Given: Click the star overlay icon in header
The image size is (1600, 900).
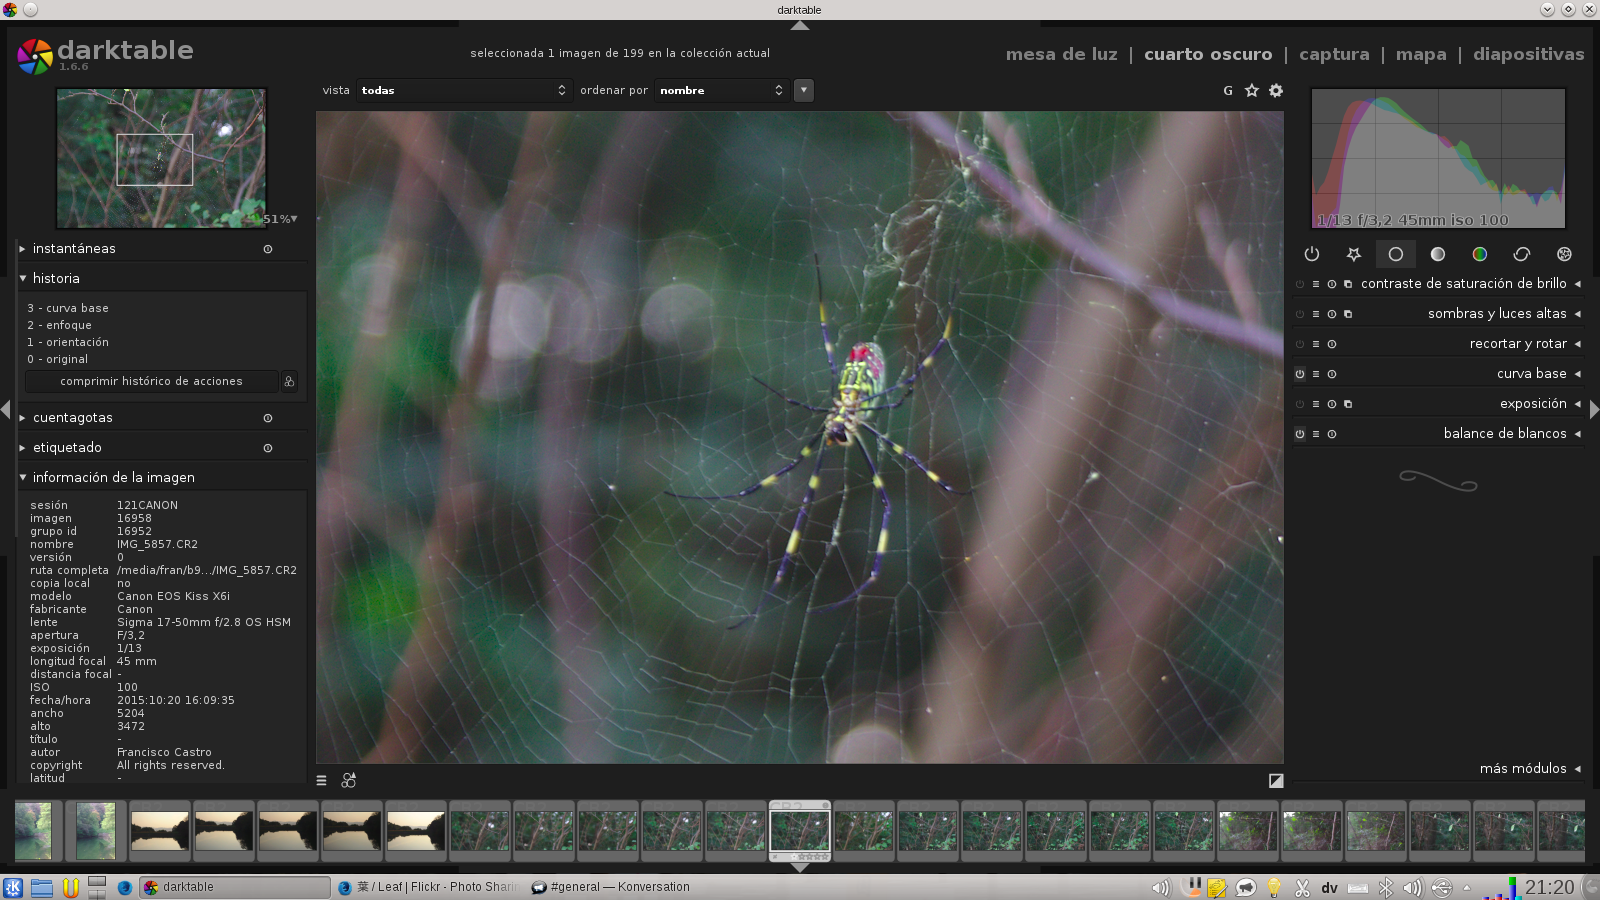Looking at the screenshot, I should 1252,90.
